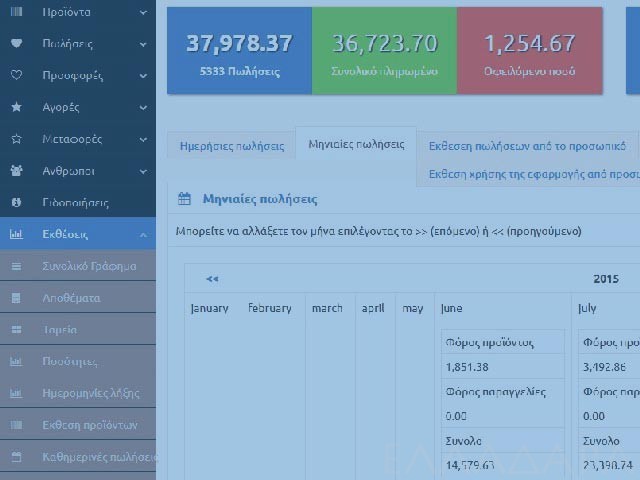Expand the Προσφορές menu chevron
640x480 pixels.
pos(143,76)
